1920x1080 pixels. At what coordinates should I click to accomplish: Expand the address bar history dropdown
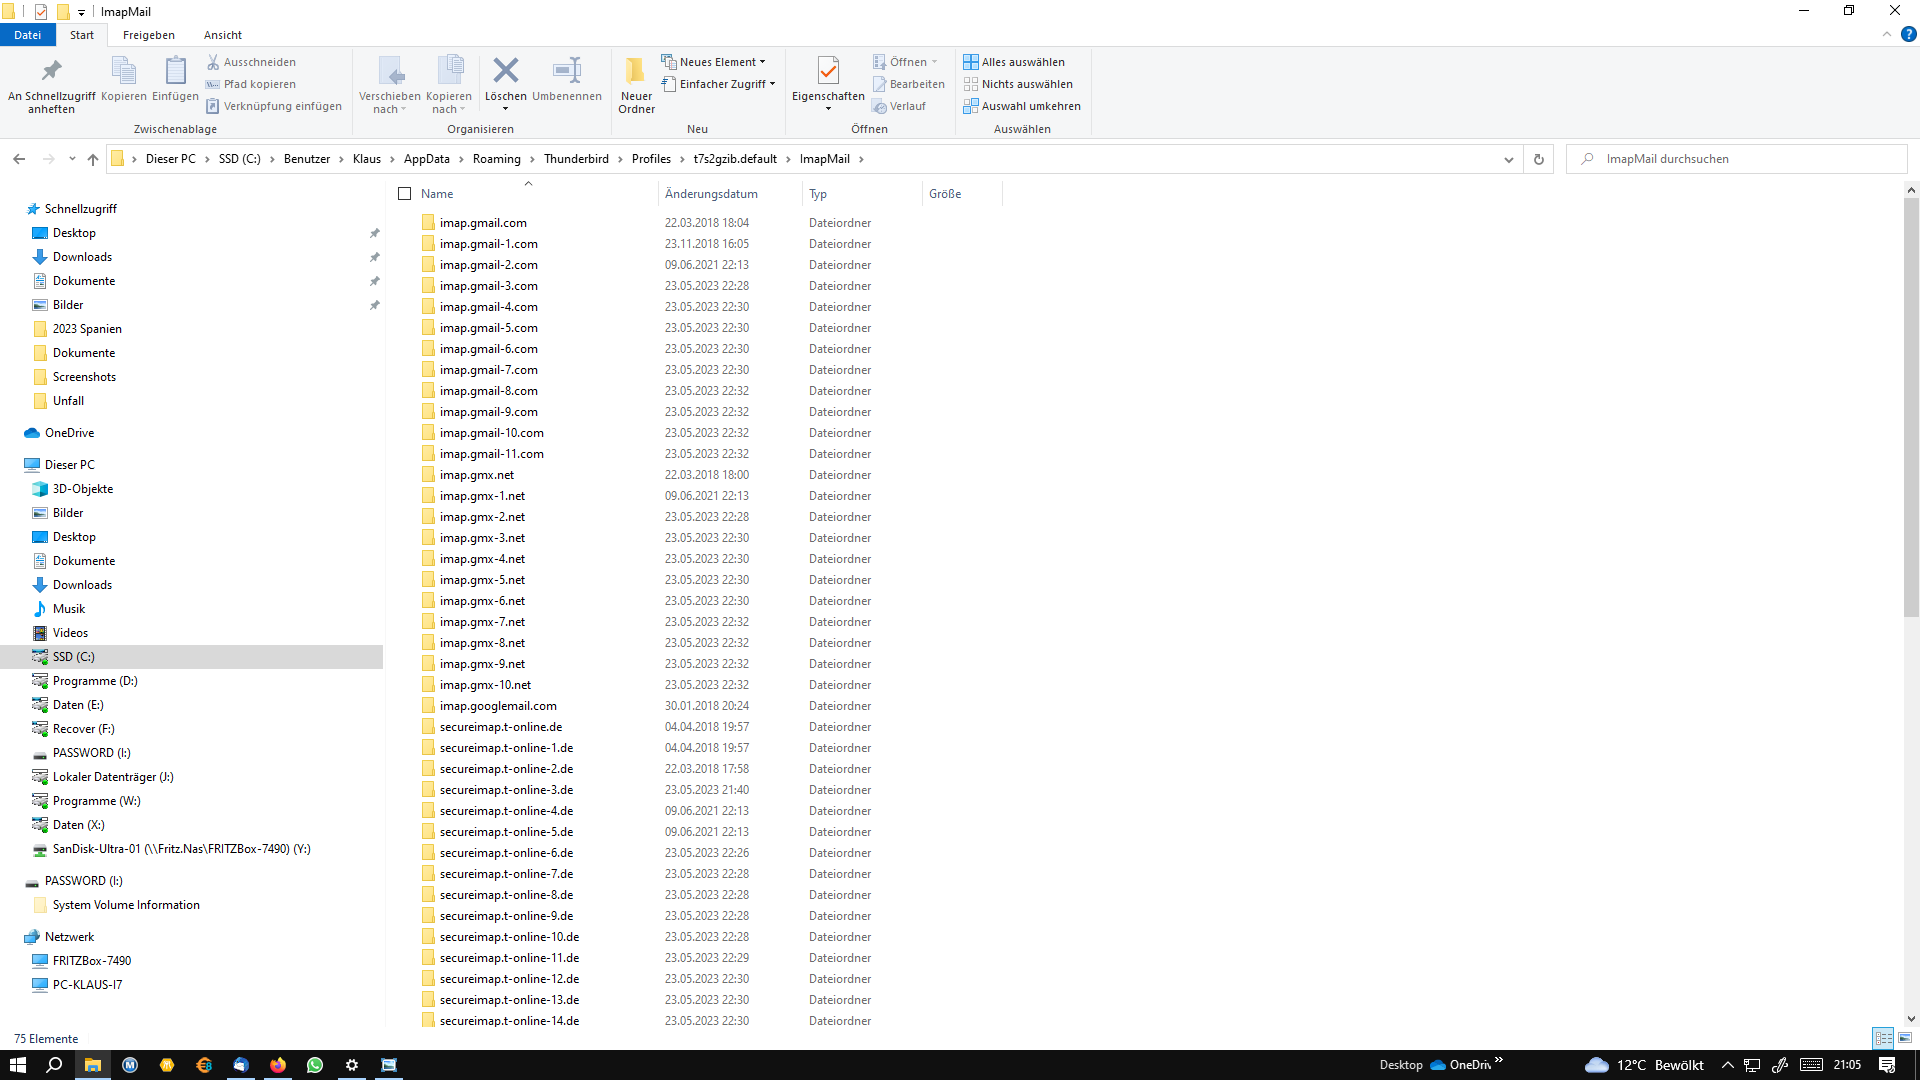(1508, 159)
